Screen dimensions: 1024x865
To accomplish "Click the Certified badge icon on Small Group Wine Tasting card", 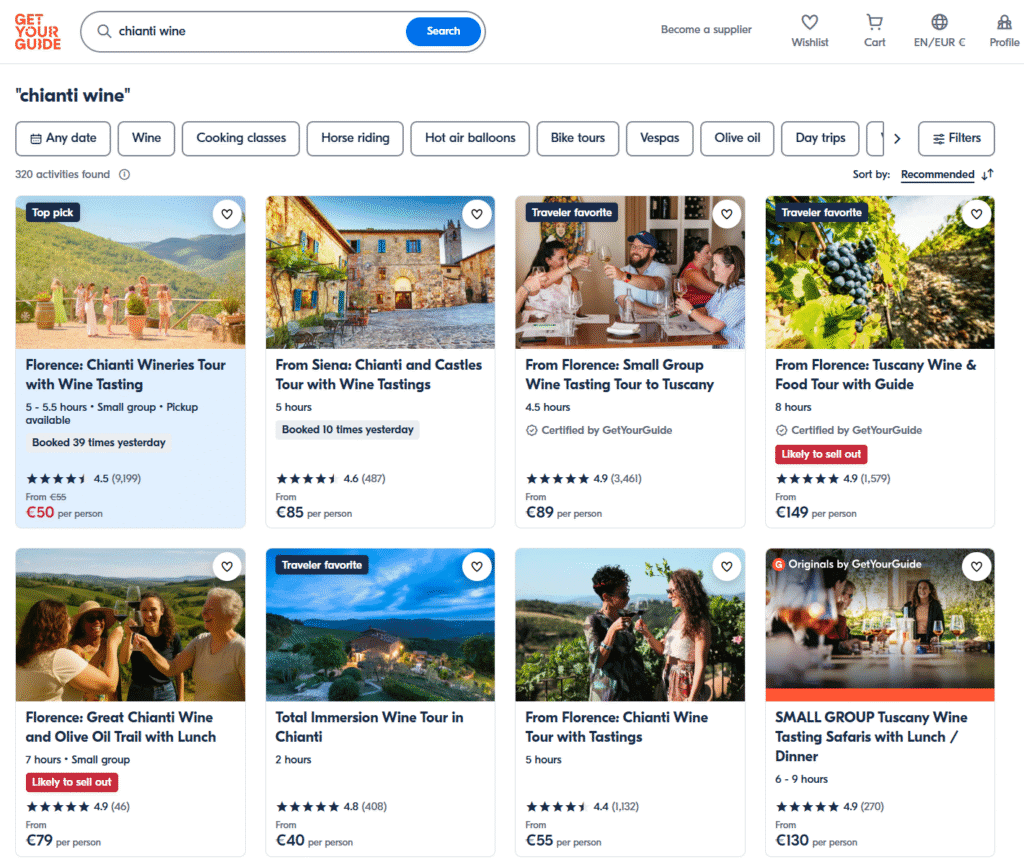I will [x=532, y=430].
